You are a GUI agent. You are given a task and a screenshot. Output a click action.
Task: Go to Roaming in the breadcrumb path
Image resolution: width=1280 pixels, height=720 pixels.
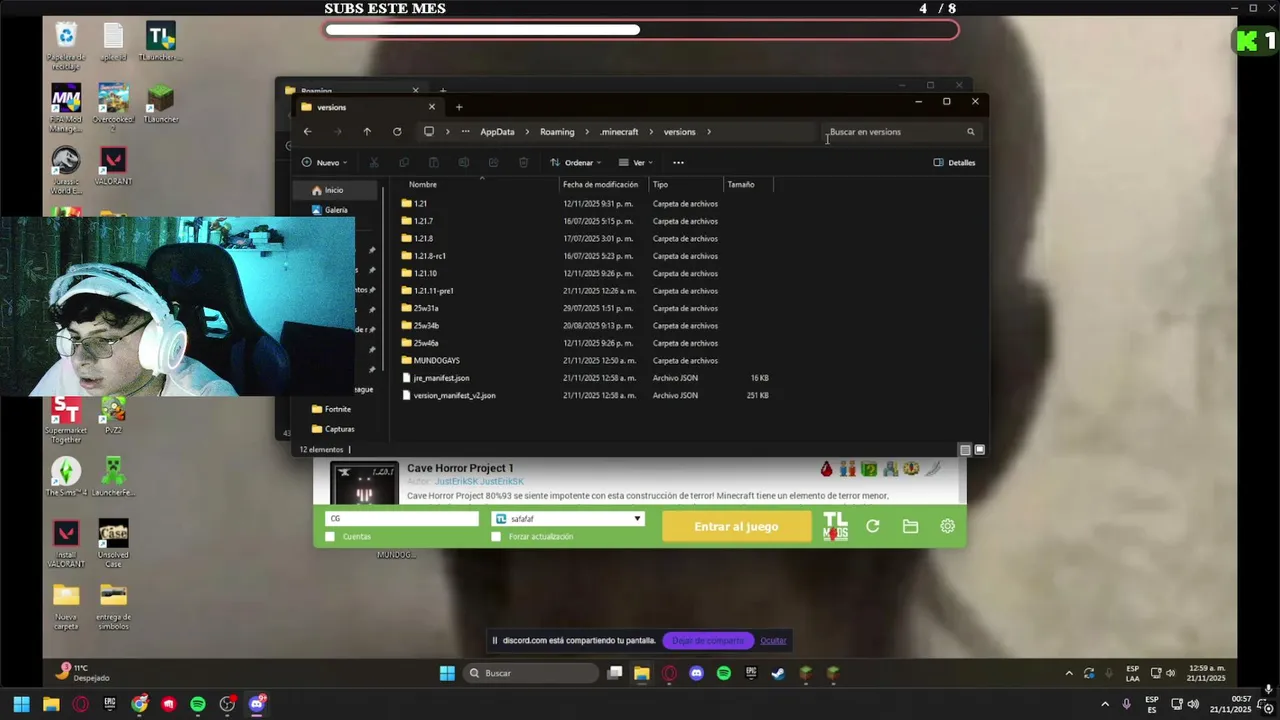[557, 132]
